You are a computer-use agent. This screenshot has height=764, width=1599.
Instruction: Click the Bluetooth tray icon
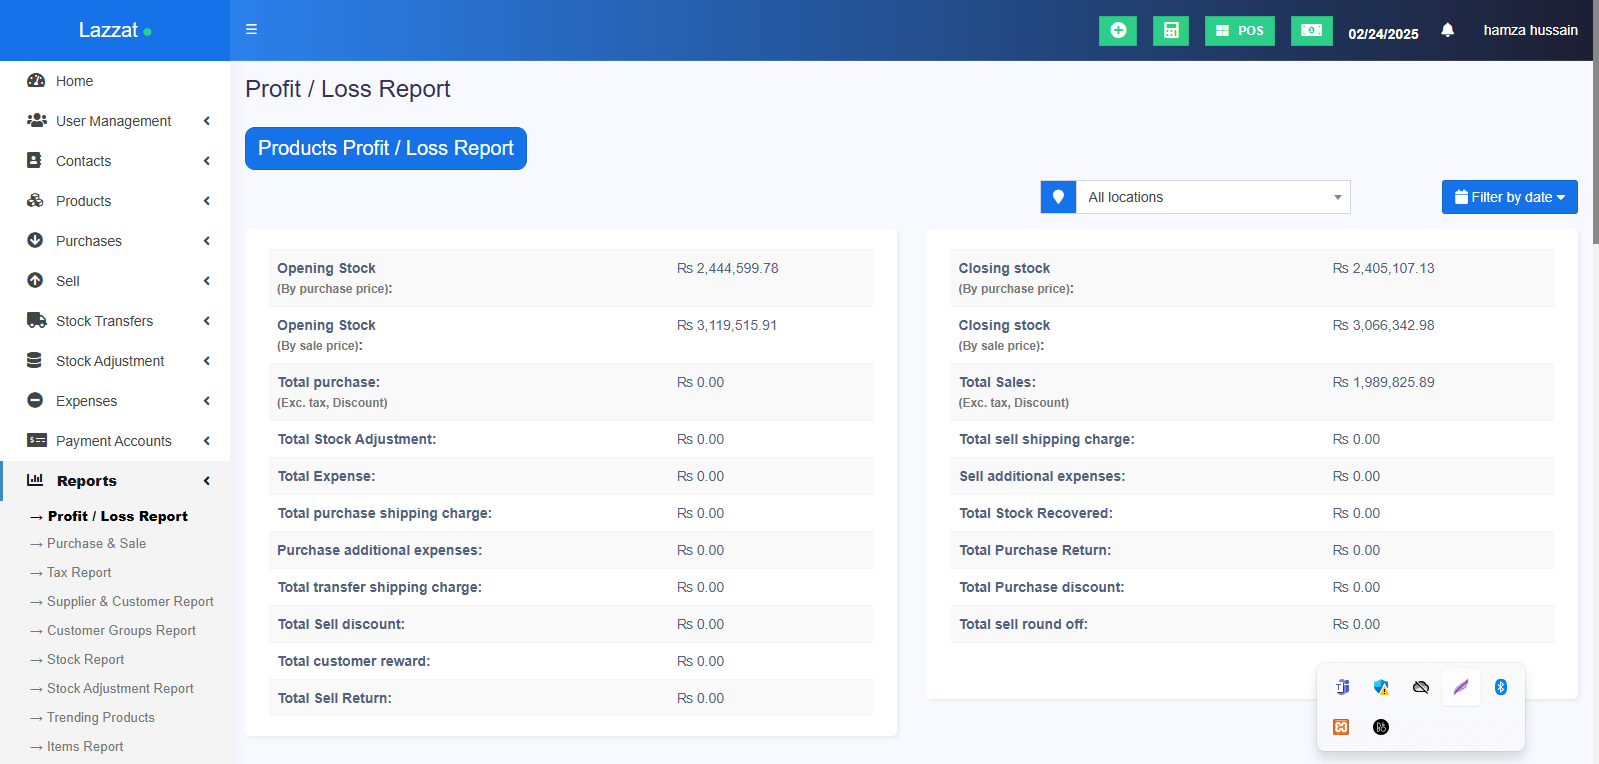1500,687
